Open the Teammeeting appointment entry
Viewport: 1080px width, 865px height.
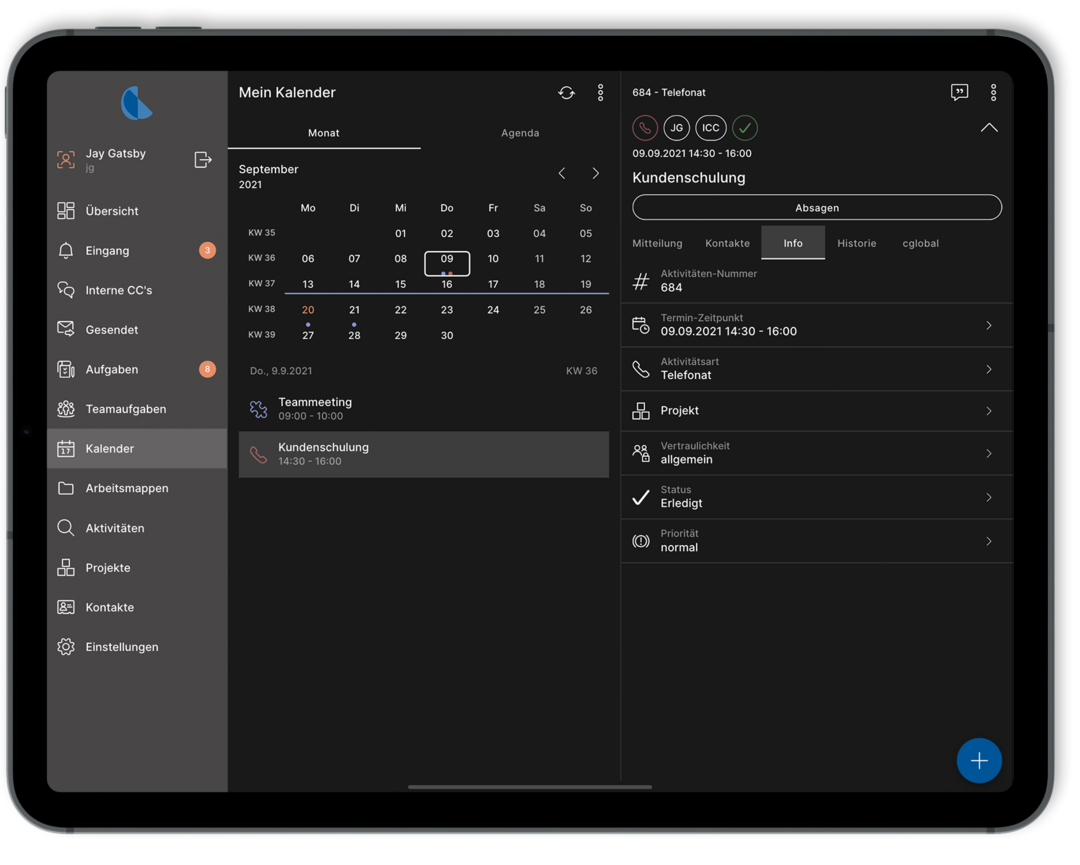pyautogui.click(x=423, y=408)
